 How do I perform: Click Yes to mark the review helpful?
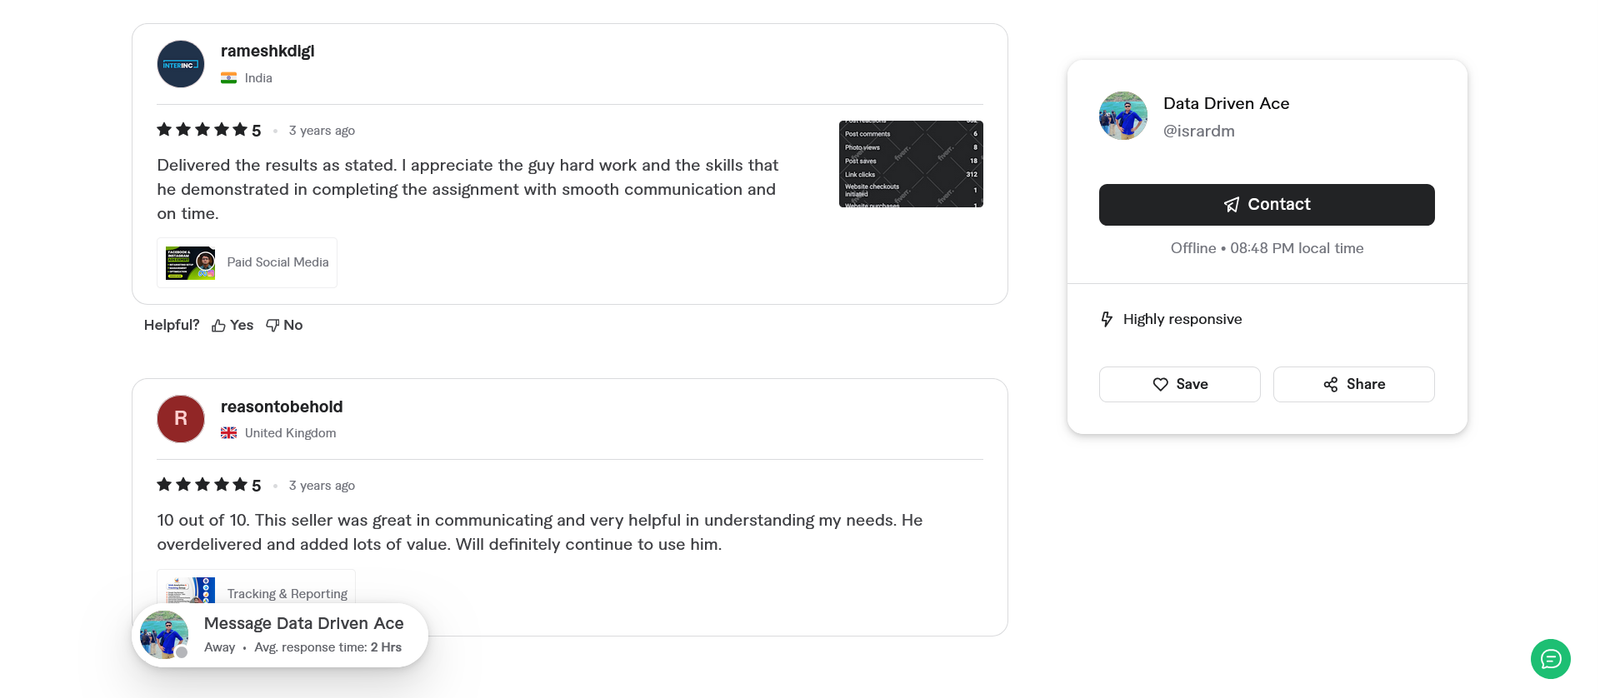pos(240,324)
